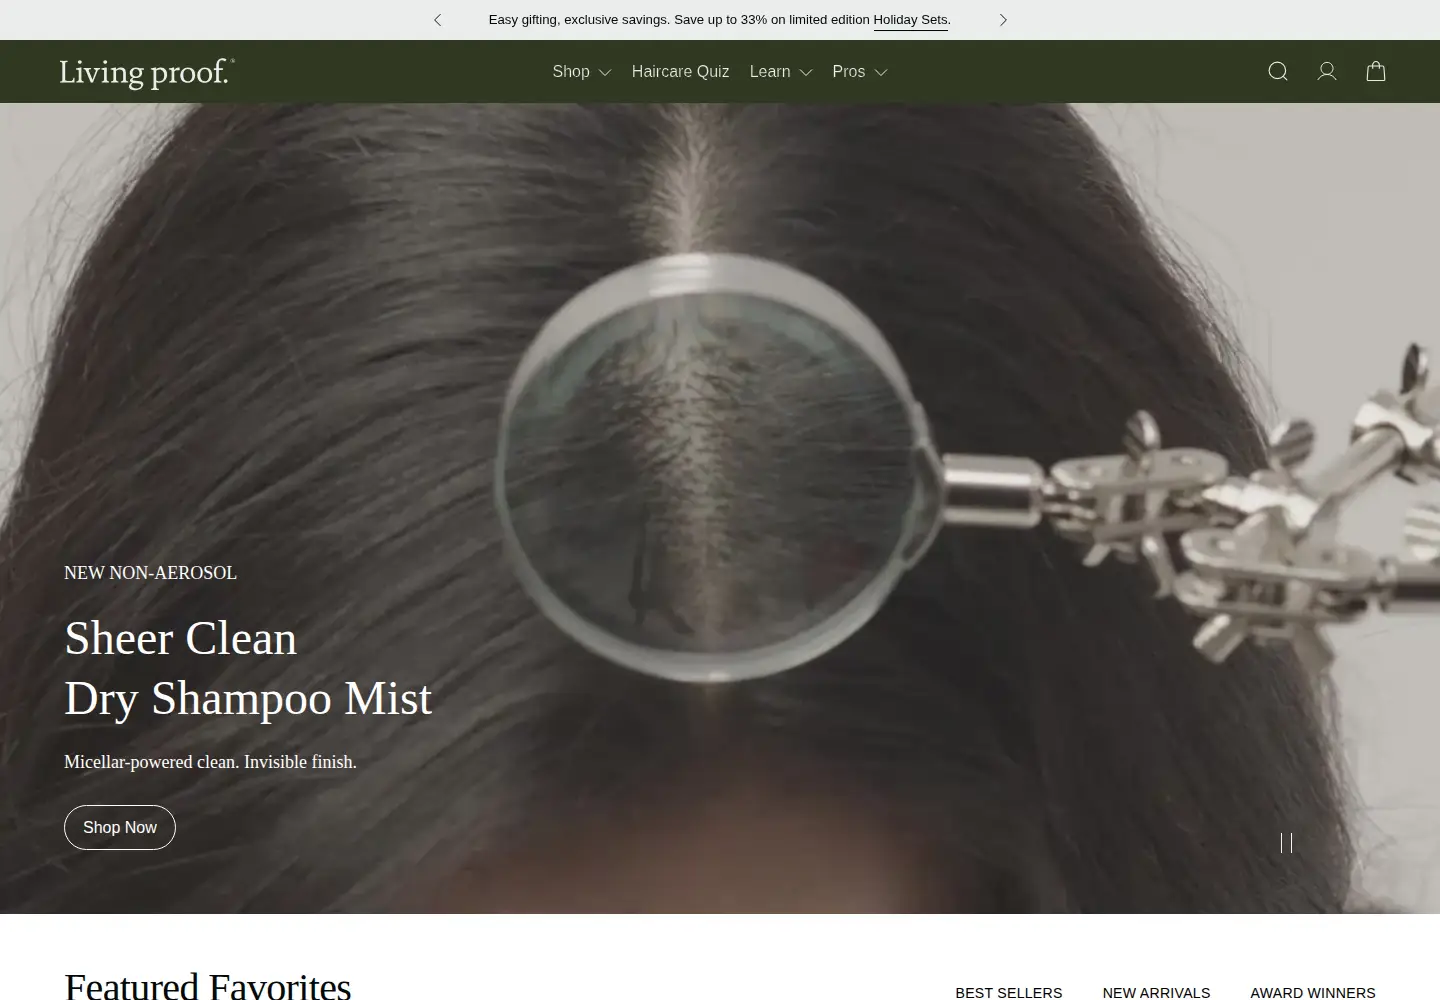This screenshot has height=1000, width=1440.
Task: Open the account profile icon
Action: [1327, 71]
